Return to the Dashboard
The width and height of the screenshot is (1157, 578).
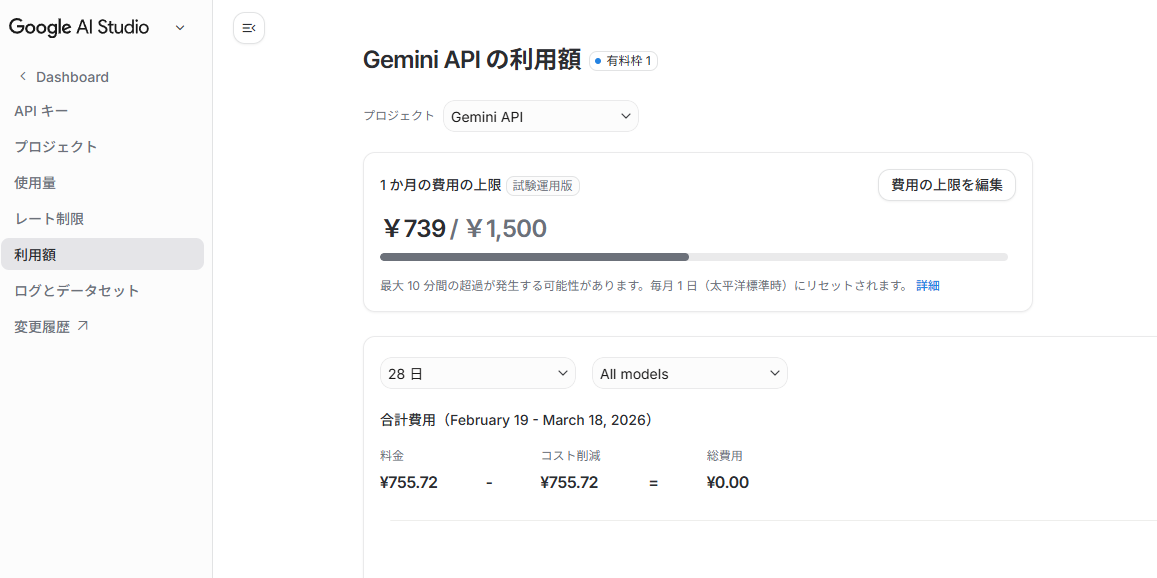point(72,76)
